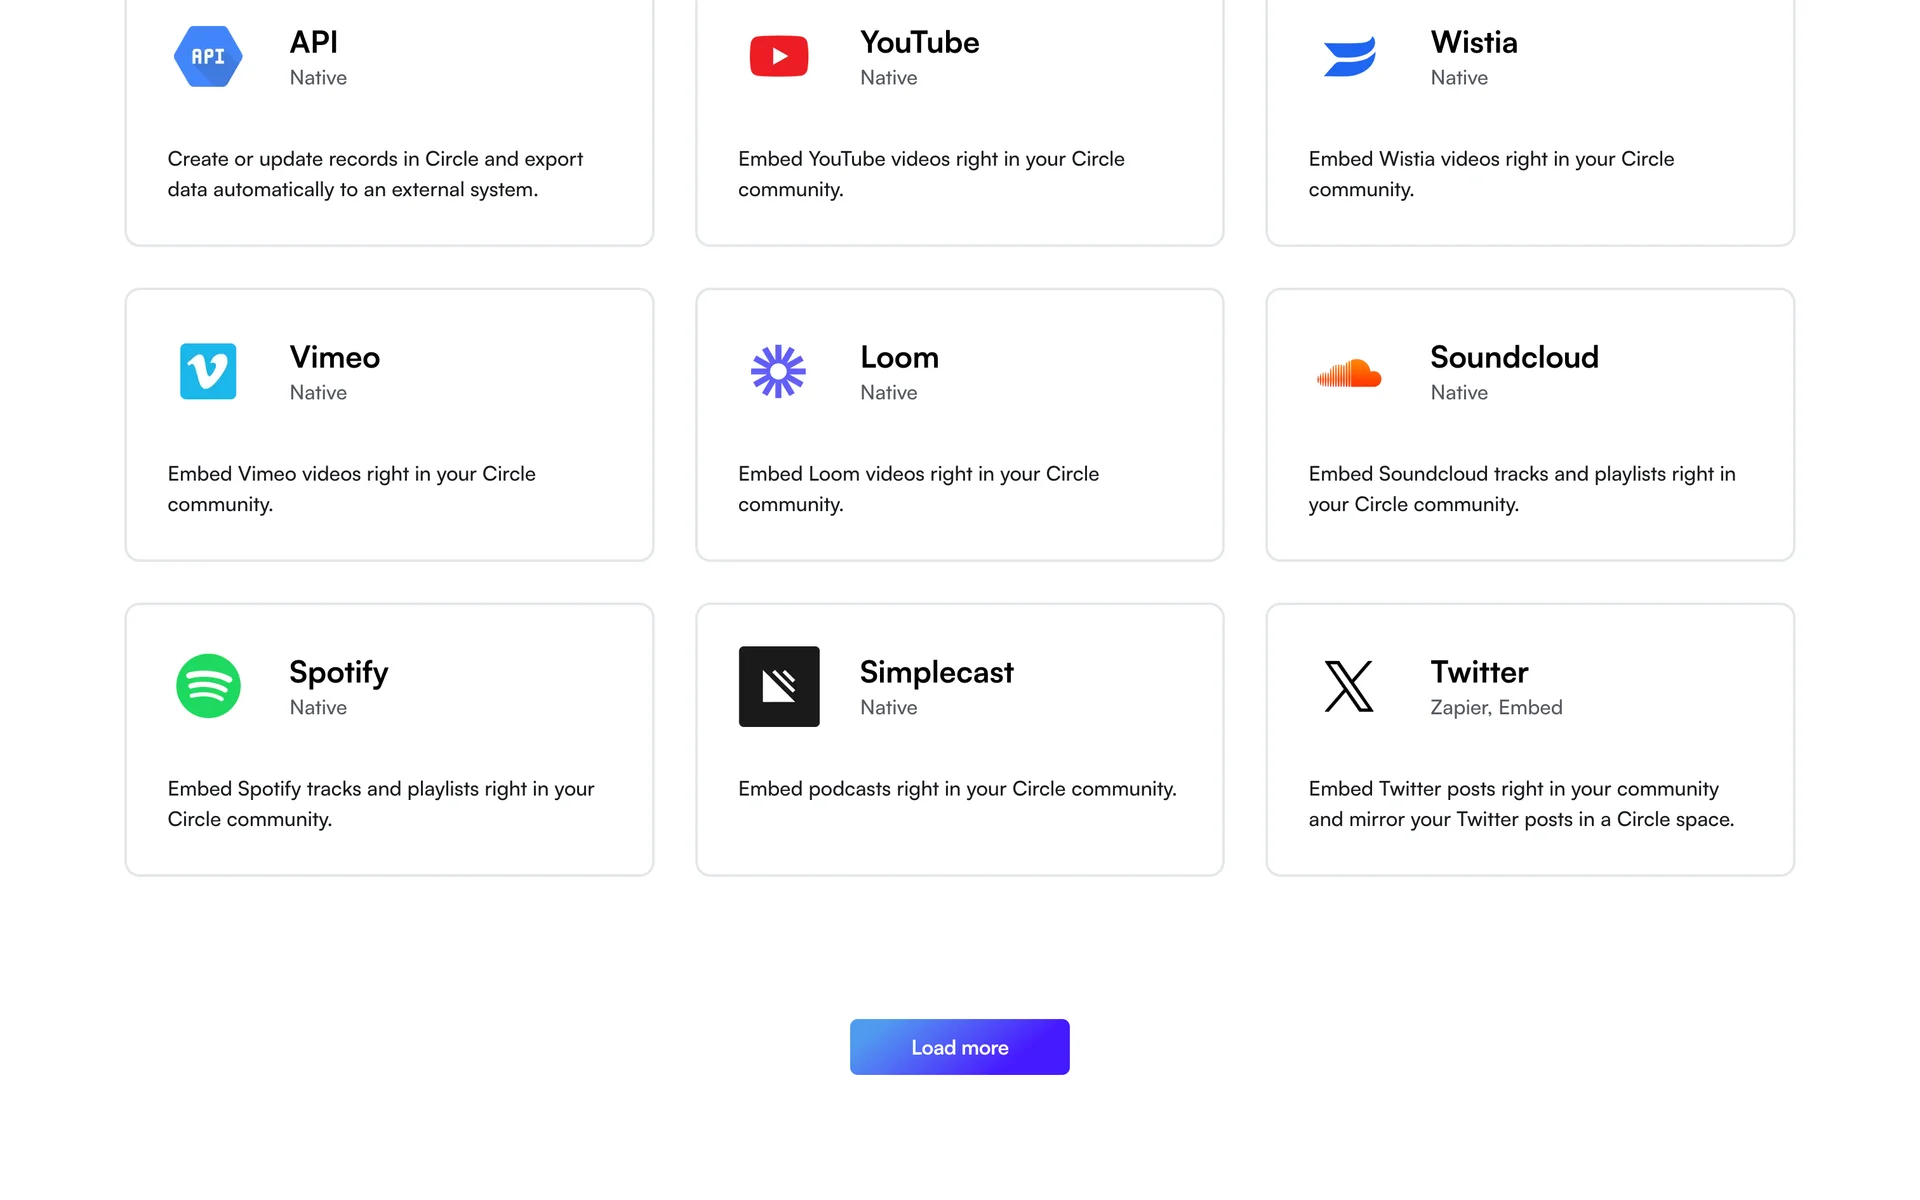This screenshot has height=1200, width=1920.
Task: Open the API integration title
Action: 313,42
